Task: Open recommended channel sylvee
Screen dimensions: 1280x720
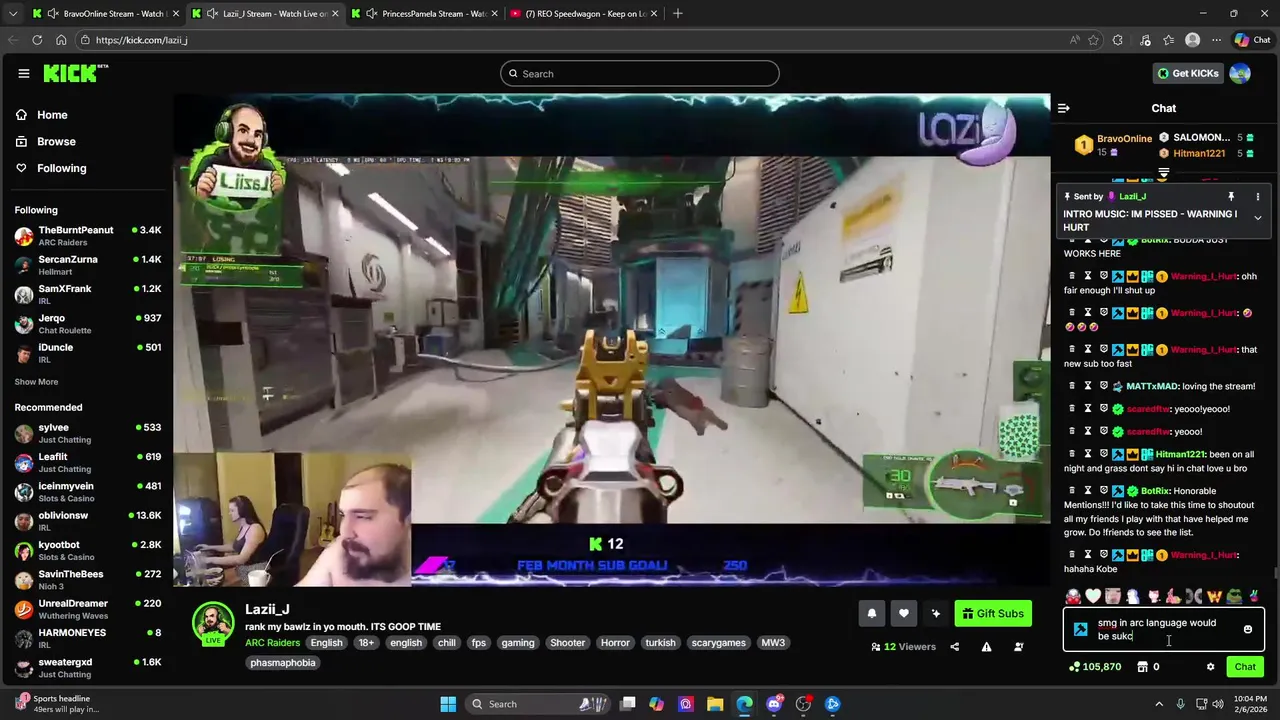Action: 87,433
